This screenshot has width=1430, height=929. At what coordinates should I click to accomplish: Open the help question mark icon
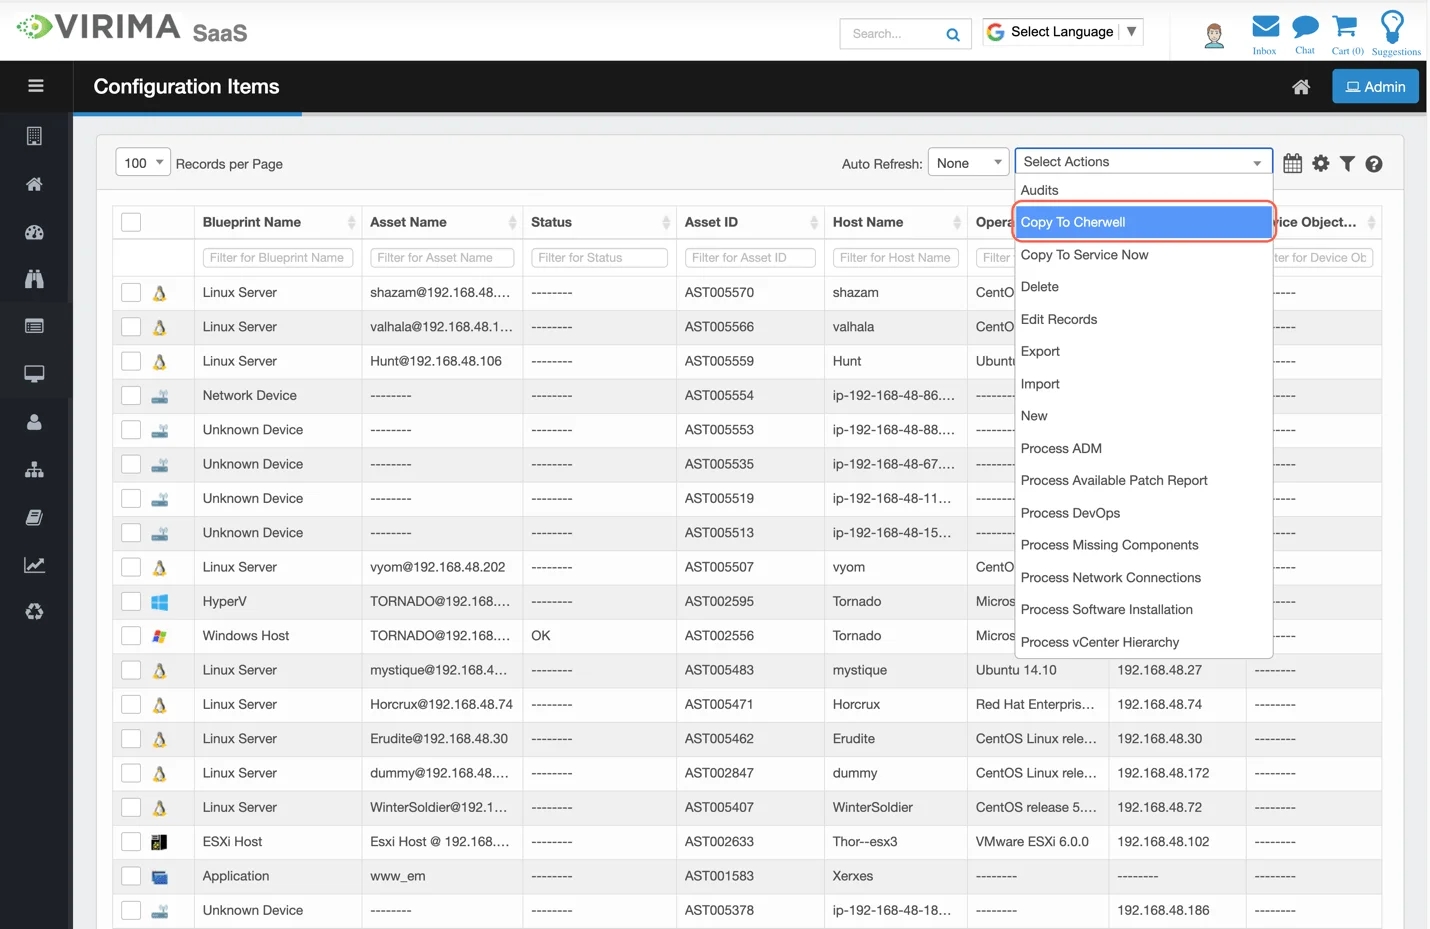[1374, 164]
